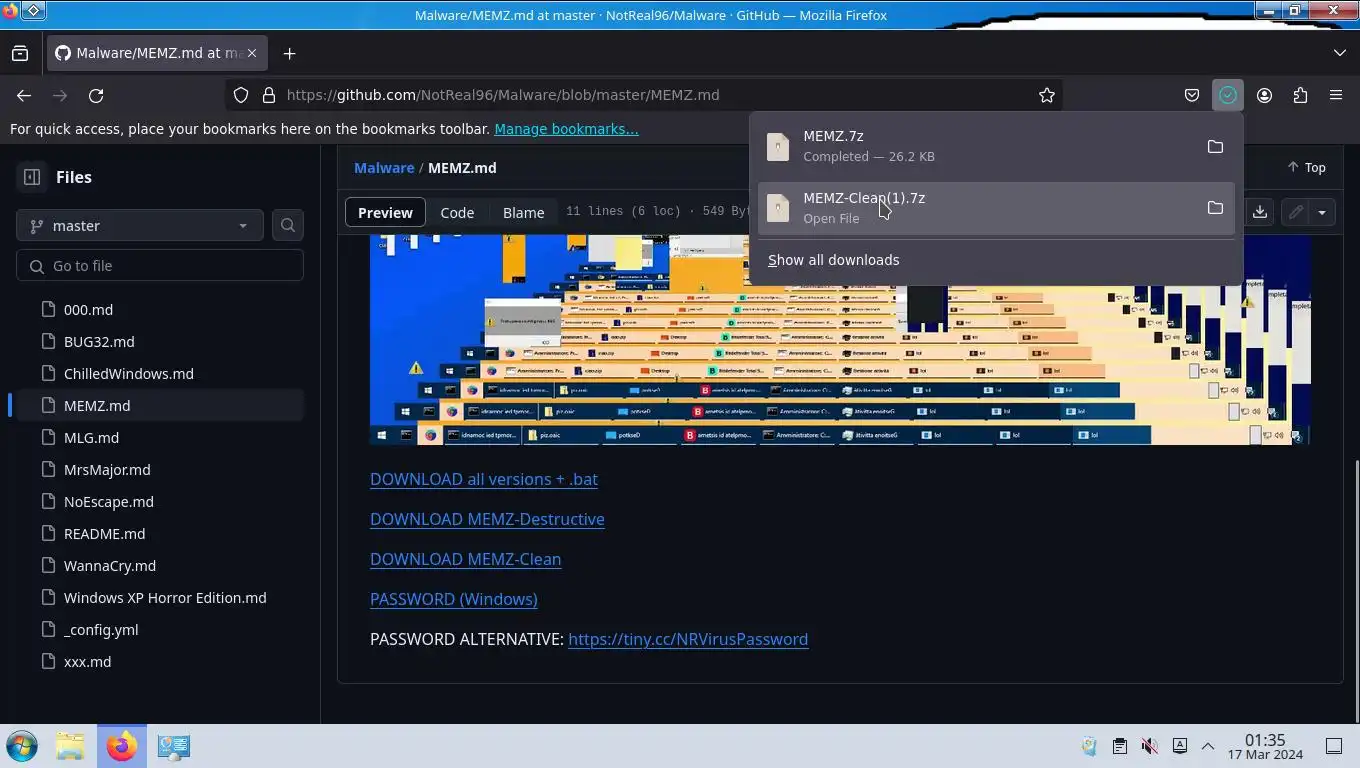Viewport: 1360px width, 768px height.
Task: Save page to Pocket
Action: [x=1192, y=95]
